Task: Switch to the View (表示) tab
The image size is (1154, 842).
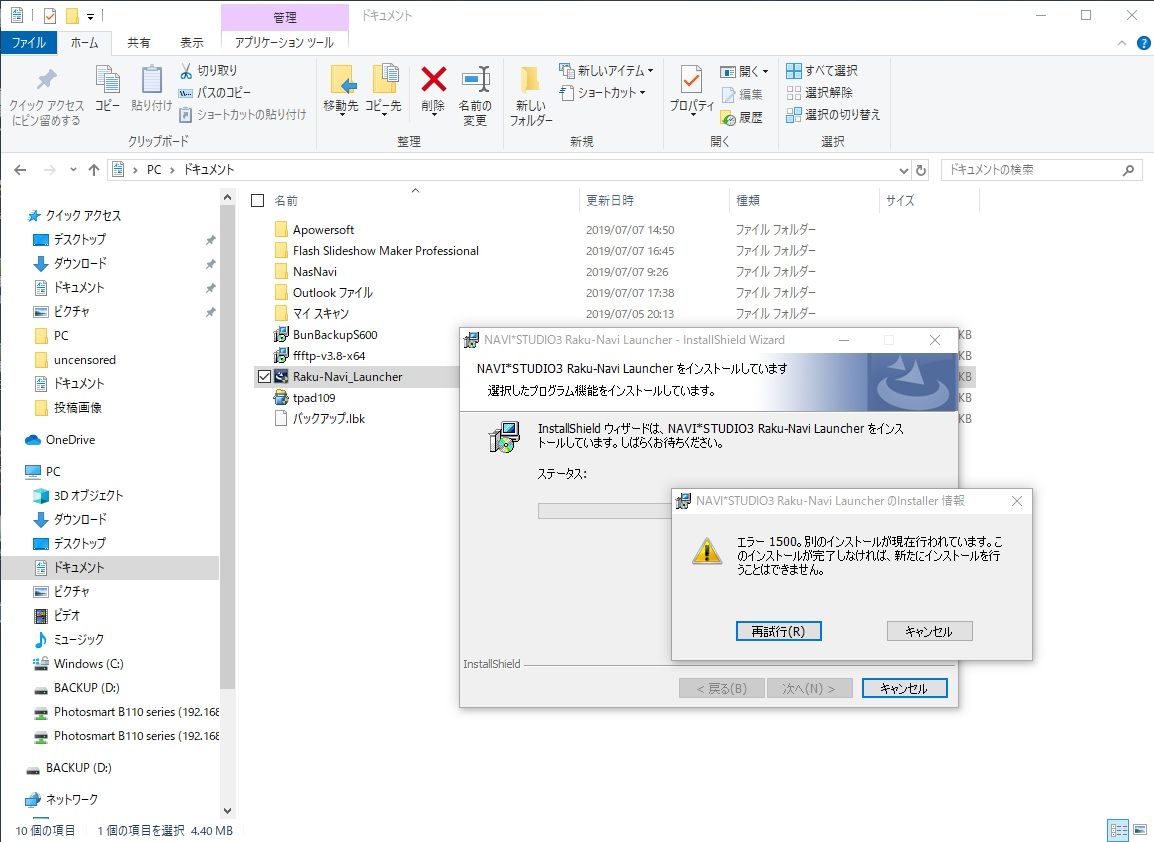Action: click(x=192, y=43)
